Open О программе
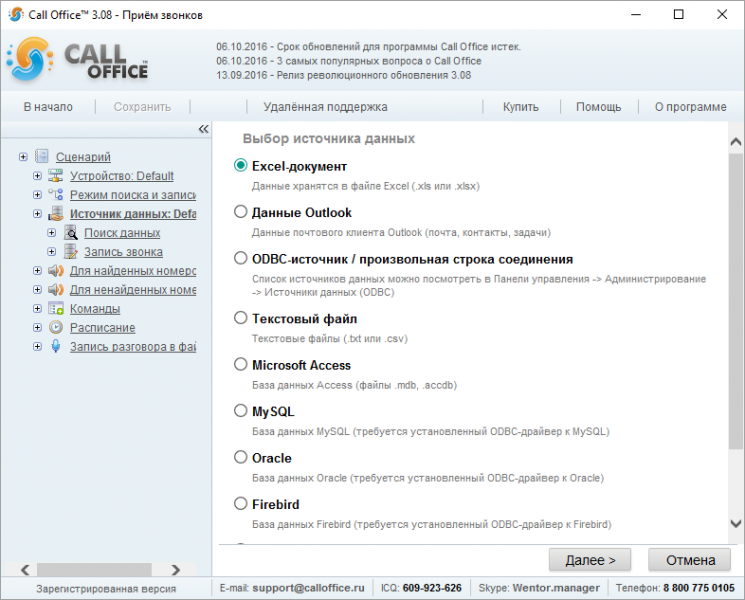 690,107
